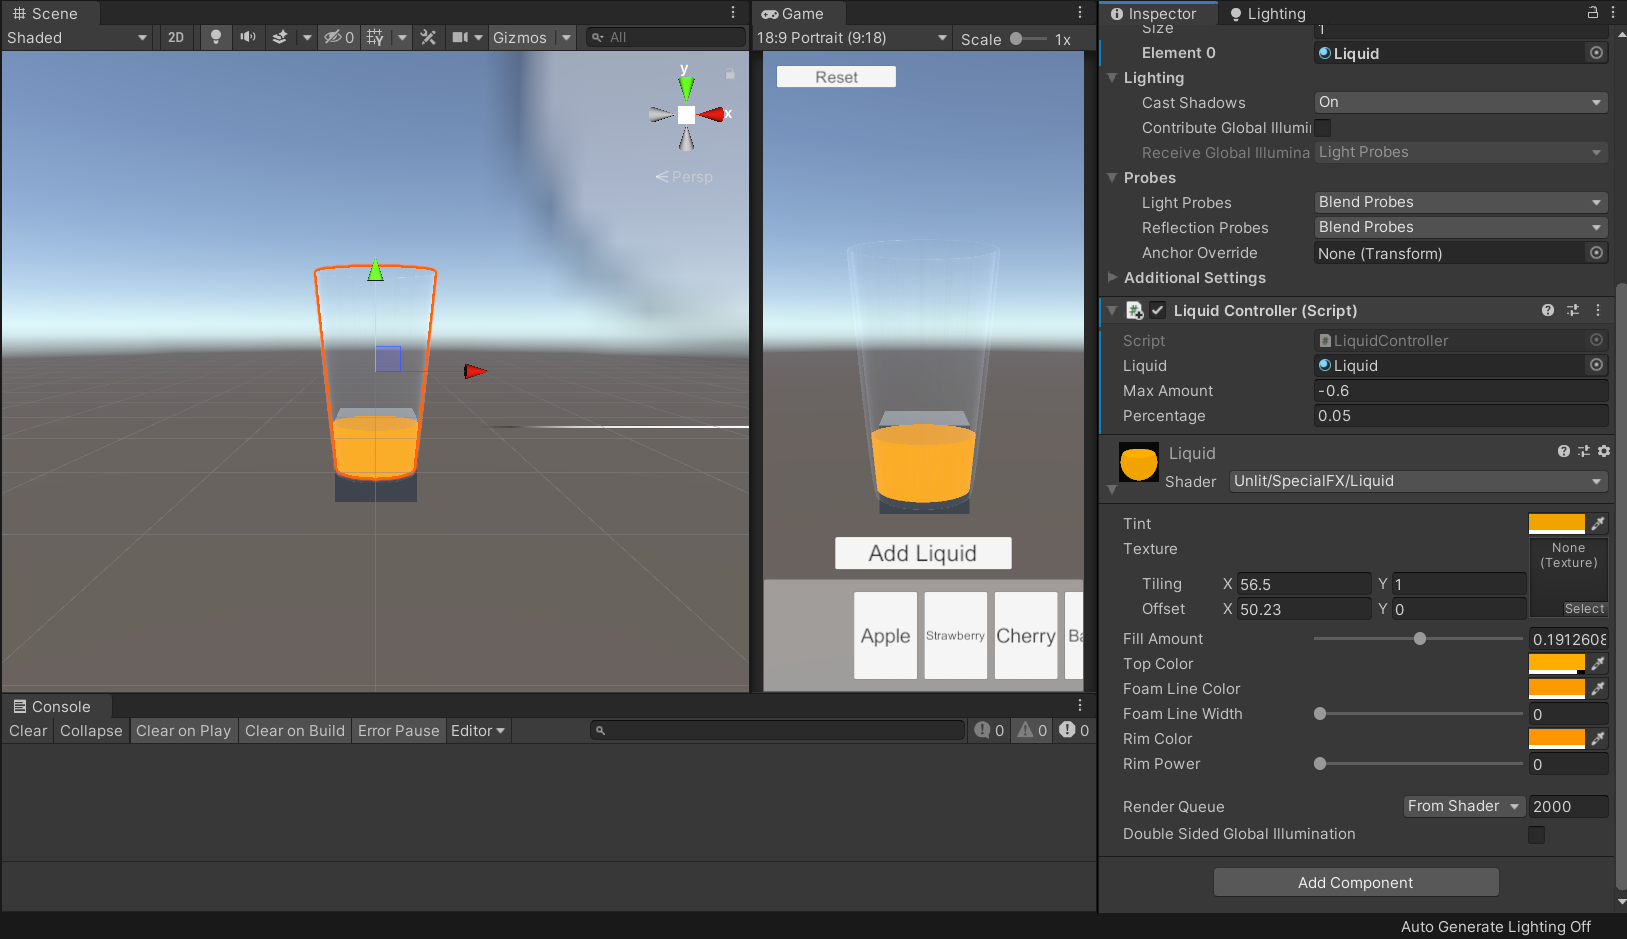Open Liquid Controller component kebab menu
This screenshot has width=1627, height=939.
[1598, 310]
